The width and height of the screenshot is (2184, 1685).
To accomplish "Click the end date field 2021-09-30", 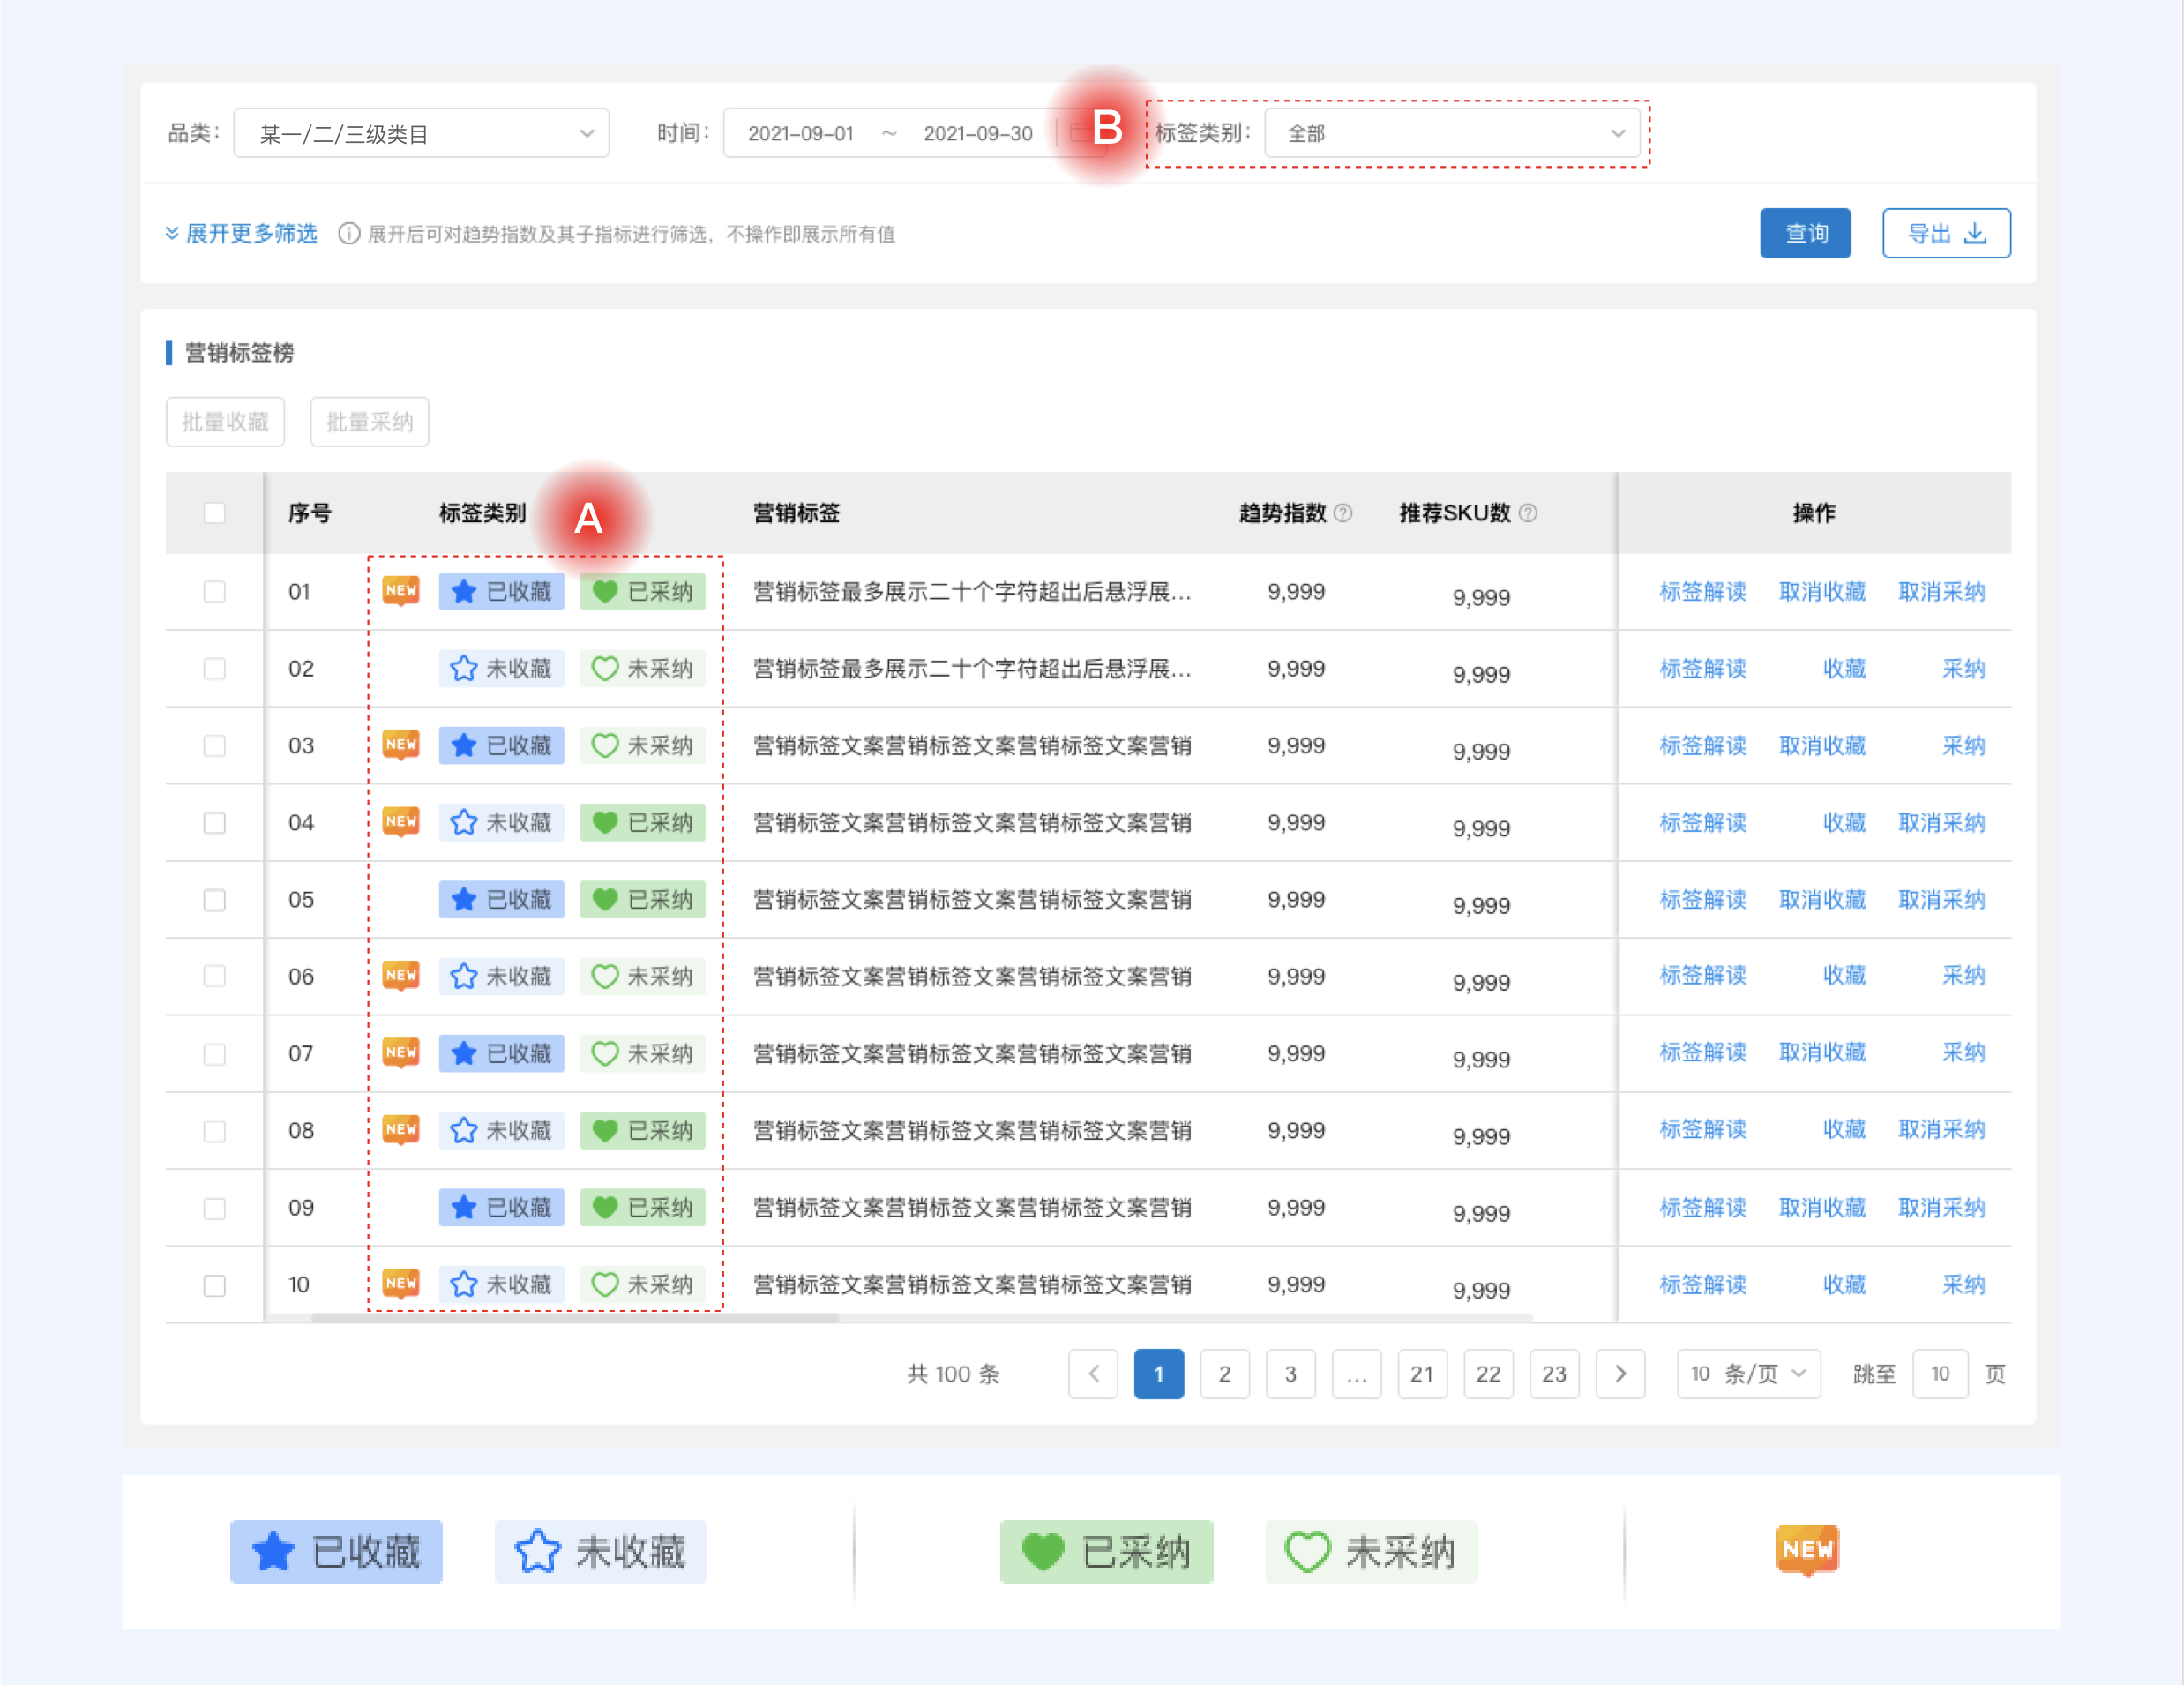I will 977,133.
